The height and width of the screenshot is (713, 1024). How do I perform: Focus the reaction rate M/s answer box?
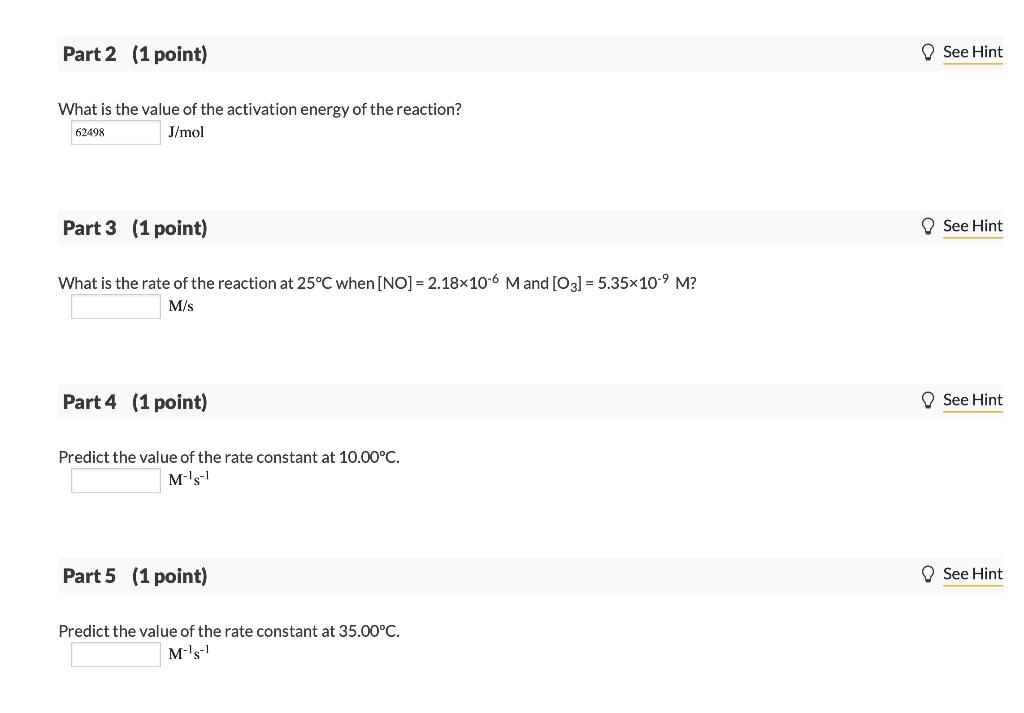click(x=116, y=306)
